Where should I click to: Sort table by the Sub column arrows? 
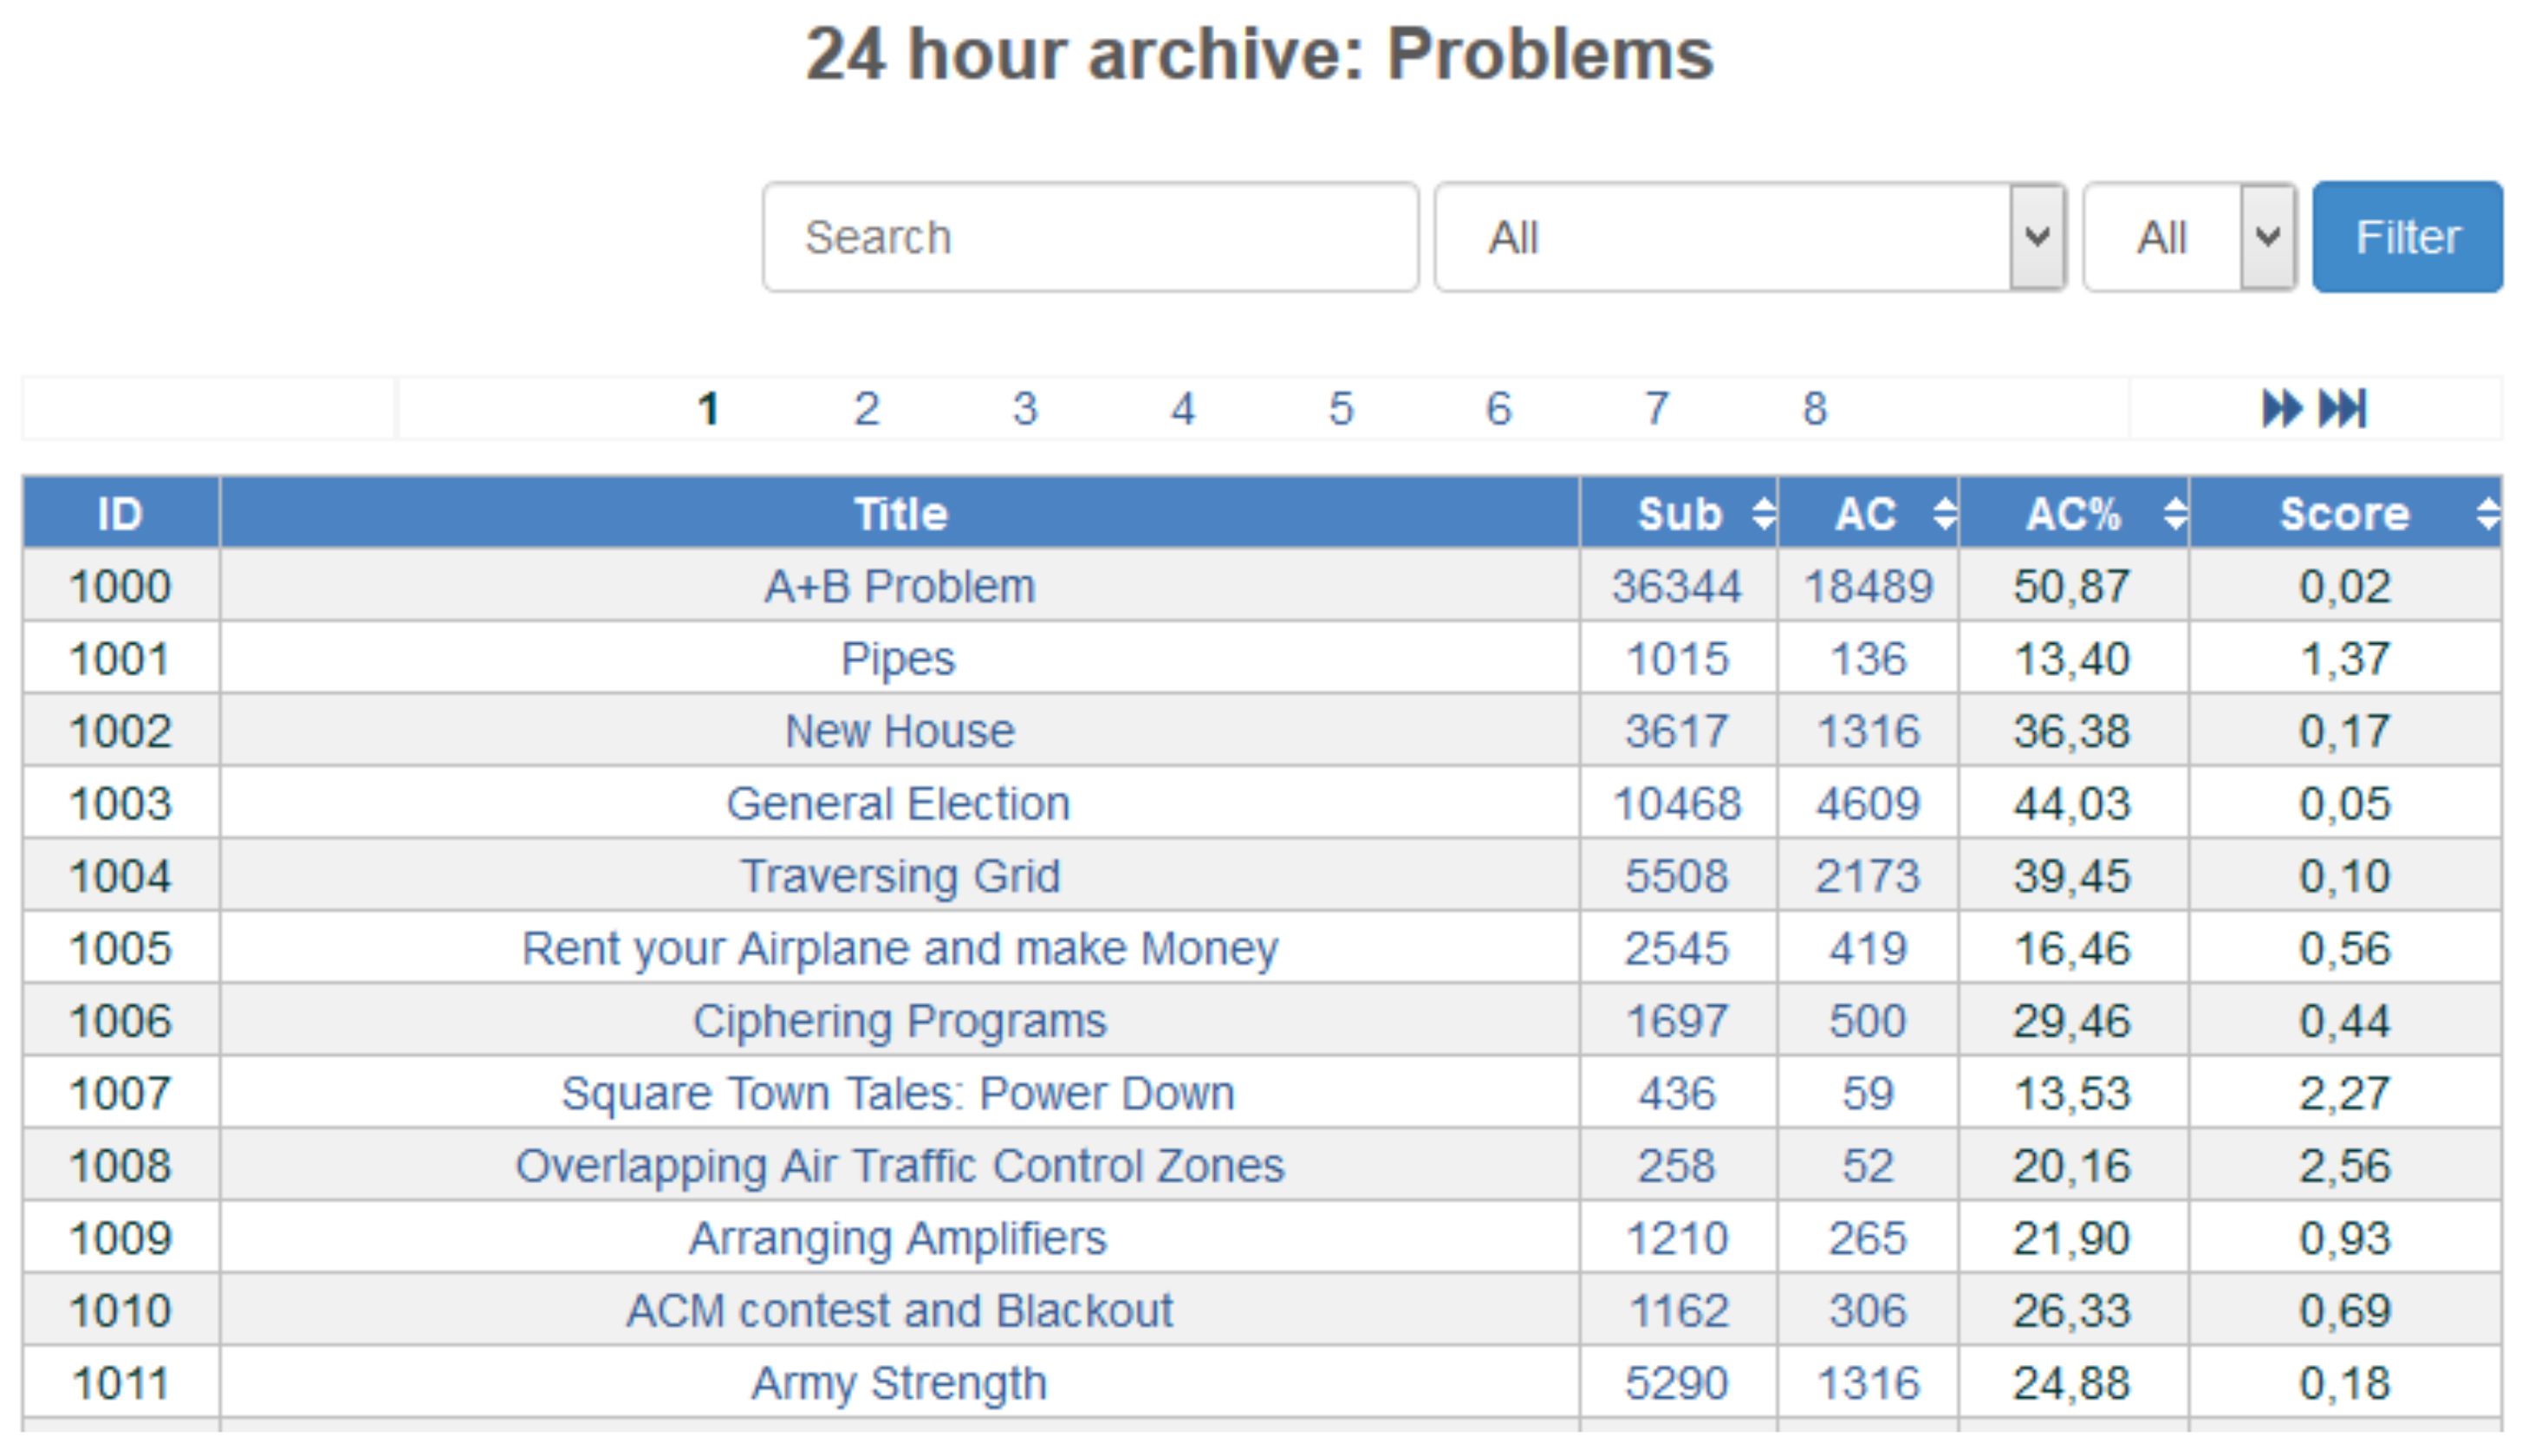coord(1764,514)
